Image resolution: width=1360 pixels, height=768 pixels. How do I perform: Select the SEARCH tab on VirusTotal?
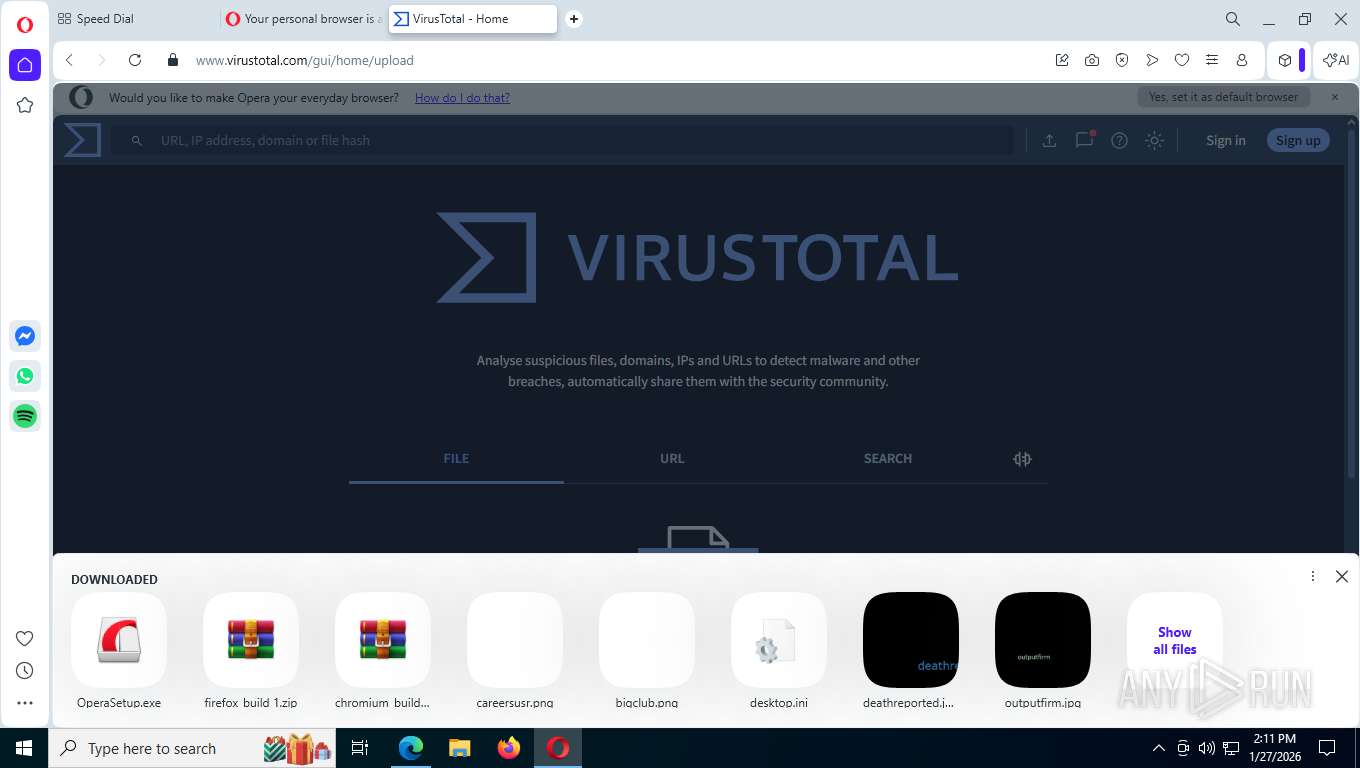(x=888, y=459)
